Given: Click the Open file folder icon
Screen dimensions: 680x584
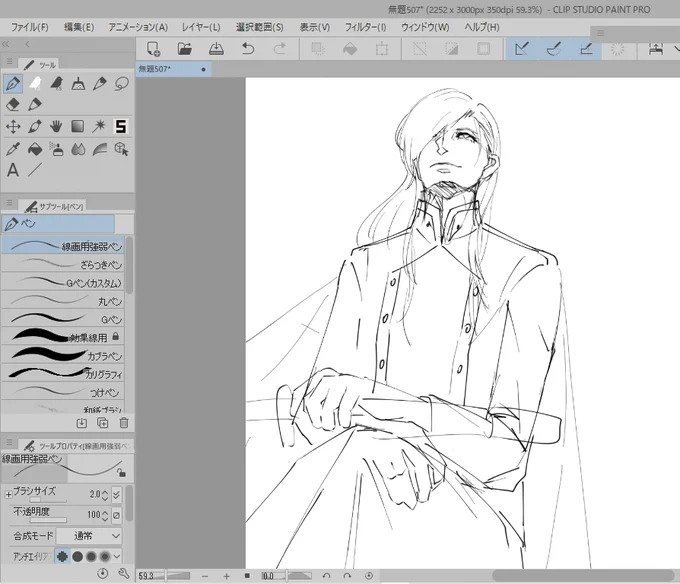Looking at the screenshot, I should coord(185,49).
